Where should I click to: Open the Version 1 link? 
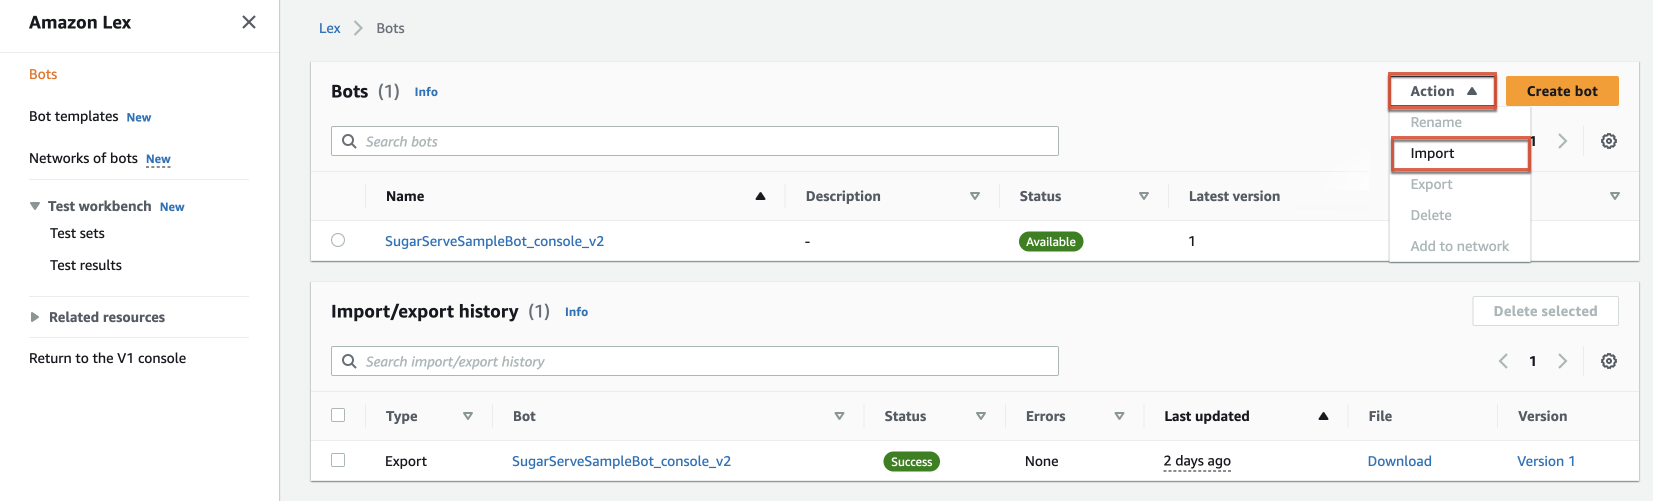pyautogui.click(x=1546, y=461)
